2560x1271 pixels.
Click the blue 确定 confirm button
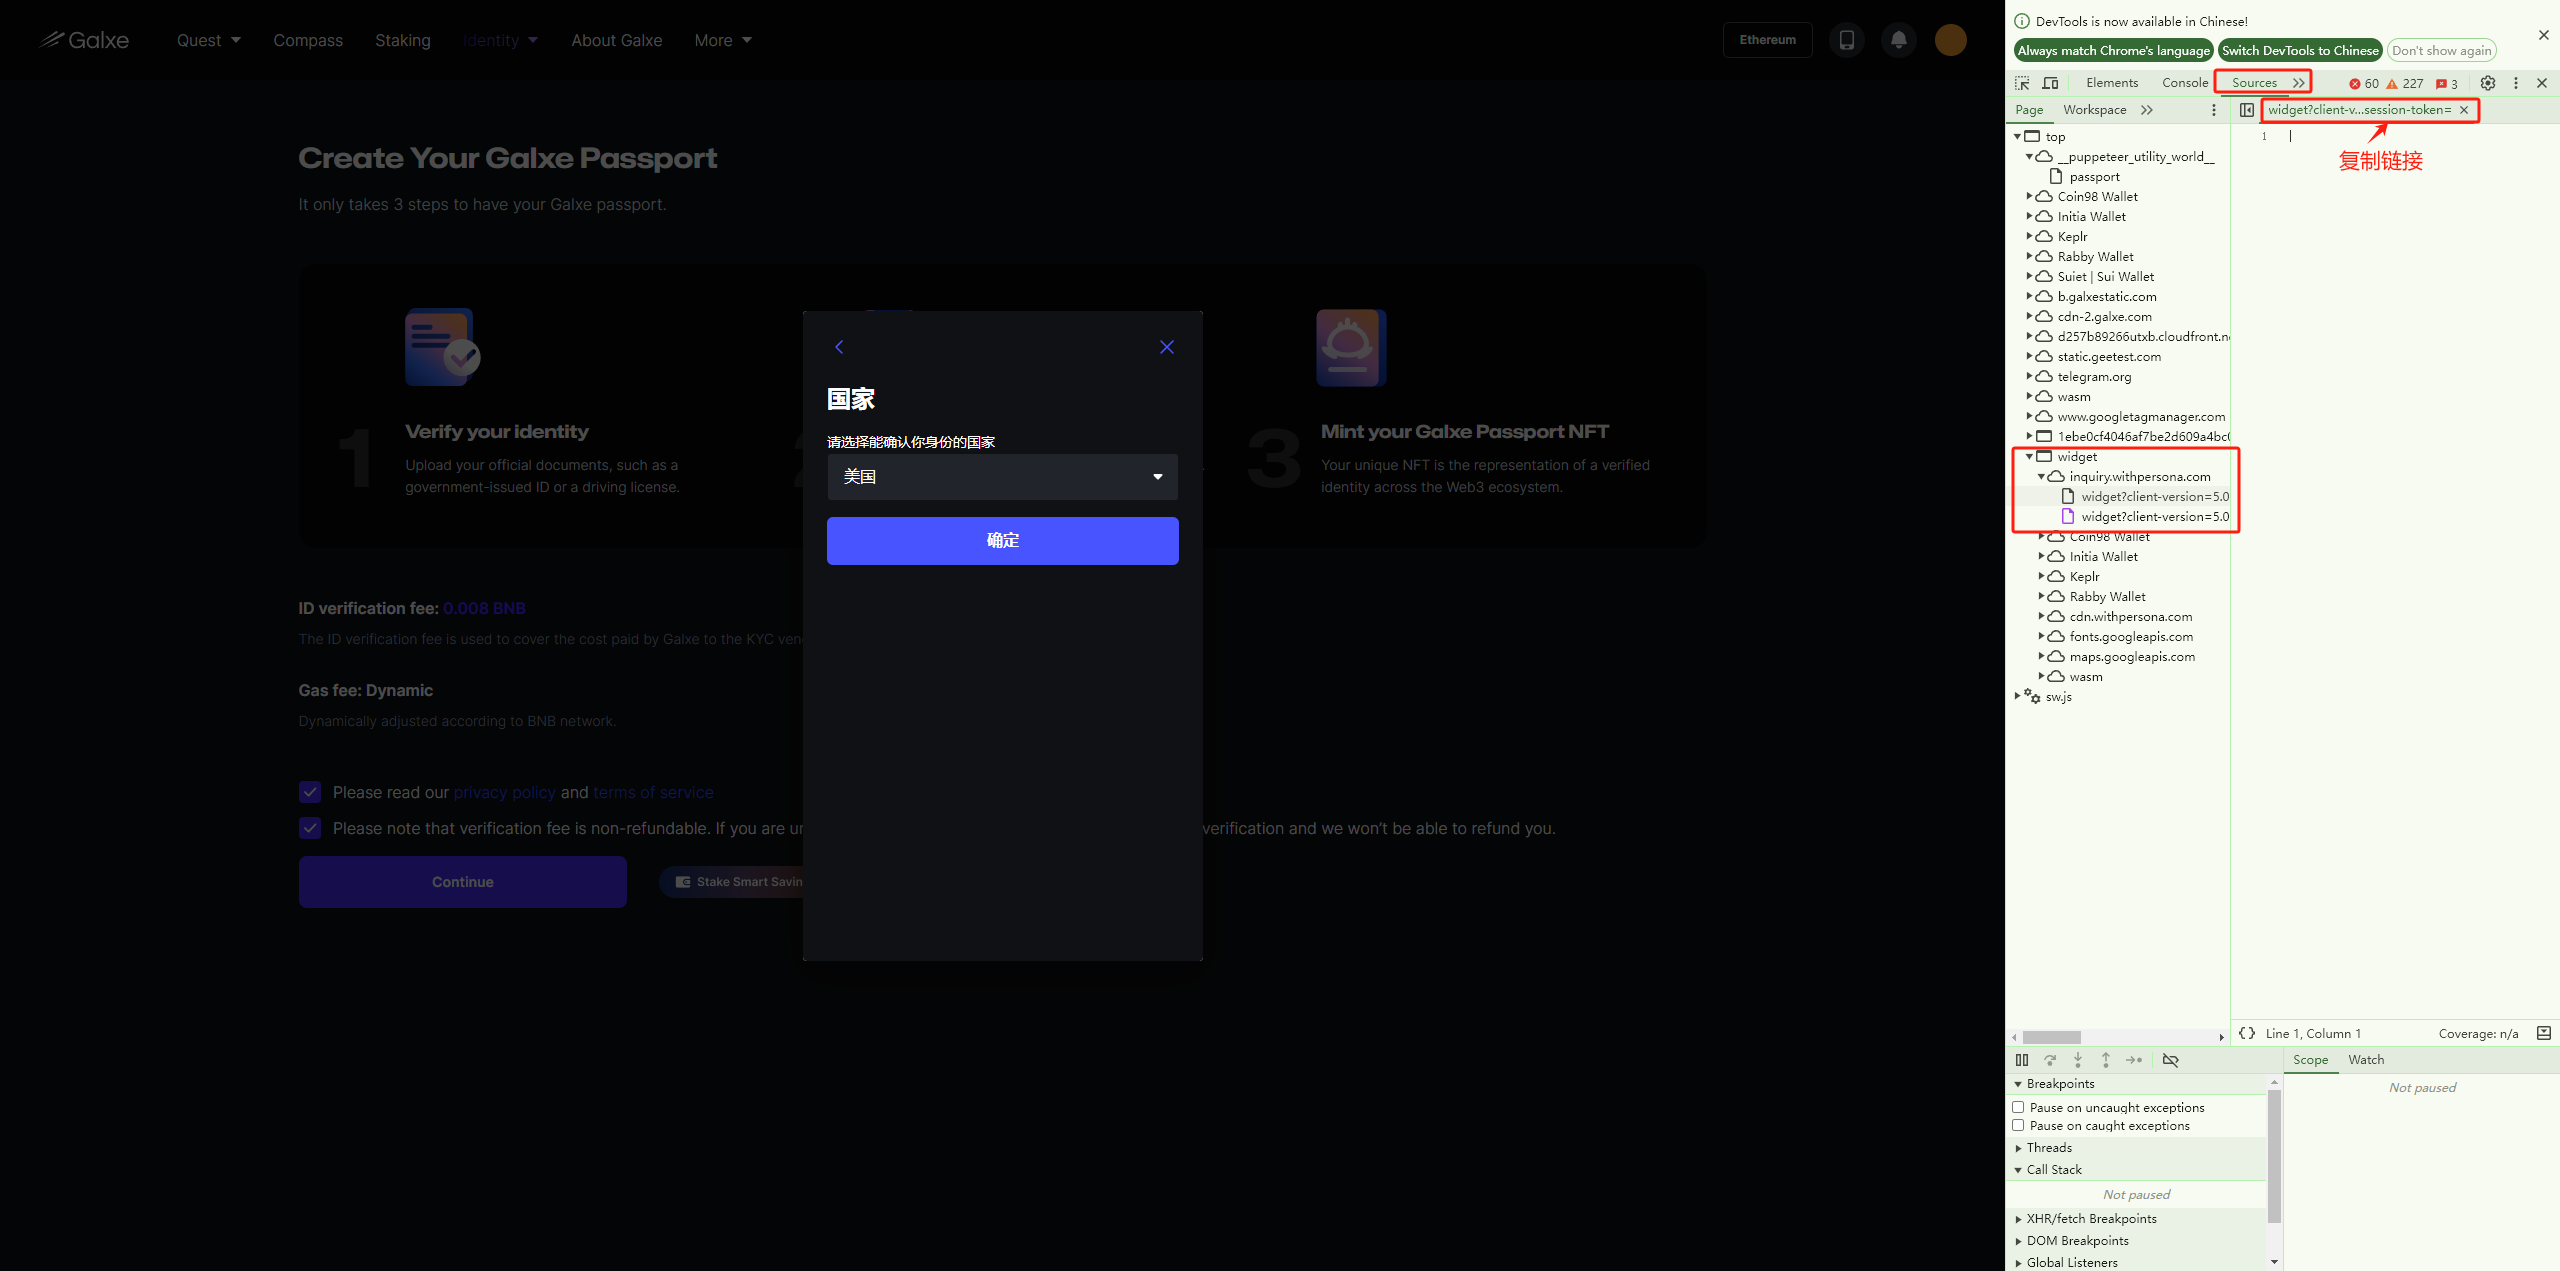1002,540
